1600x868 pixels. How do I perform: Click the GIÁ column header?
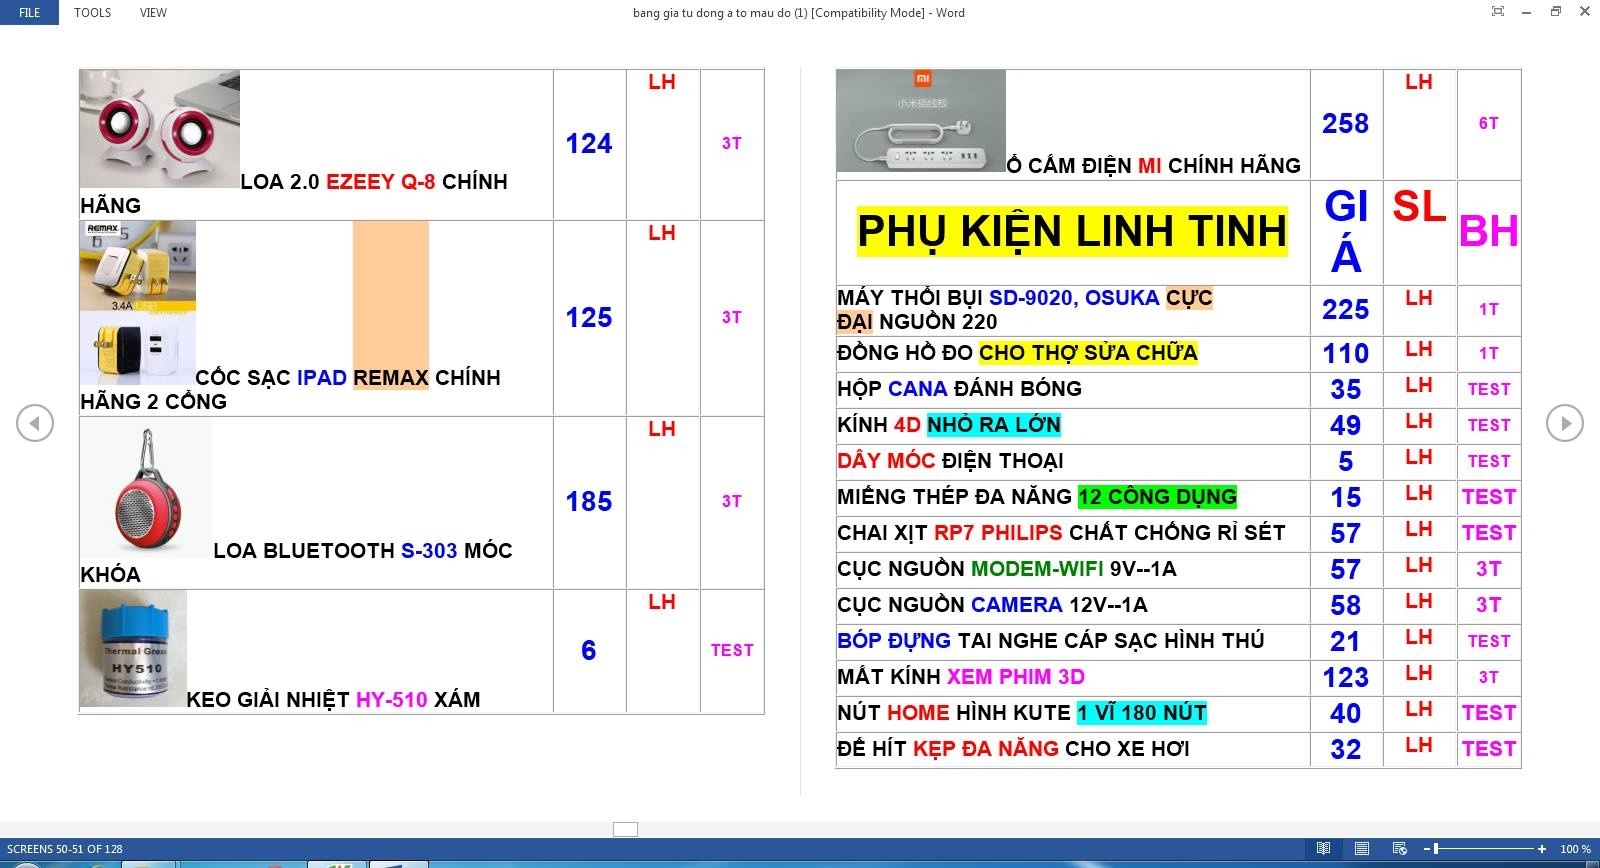(1346, 231)
